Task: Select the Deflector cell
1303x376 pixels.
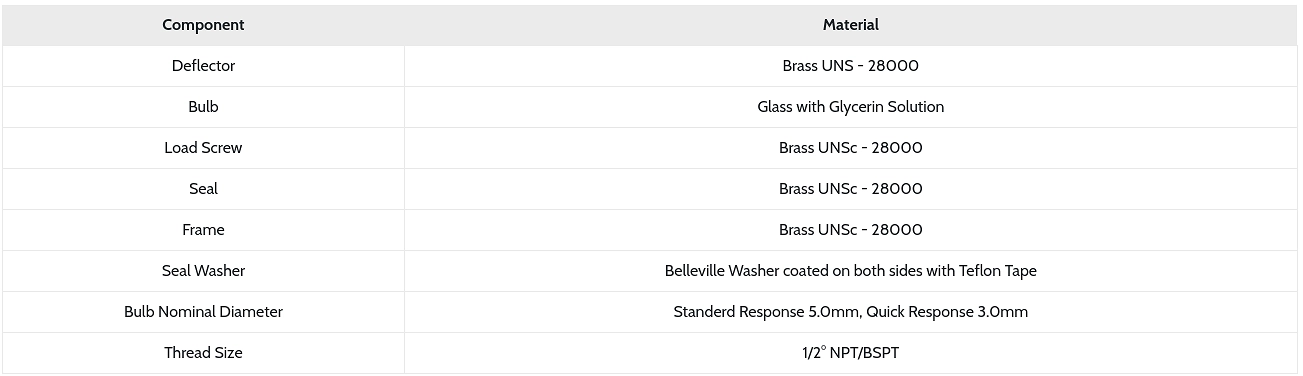Action: (203, 66)
